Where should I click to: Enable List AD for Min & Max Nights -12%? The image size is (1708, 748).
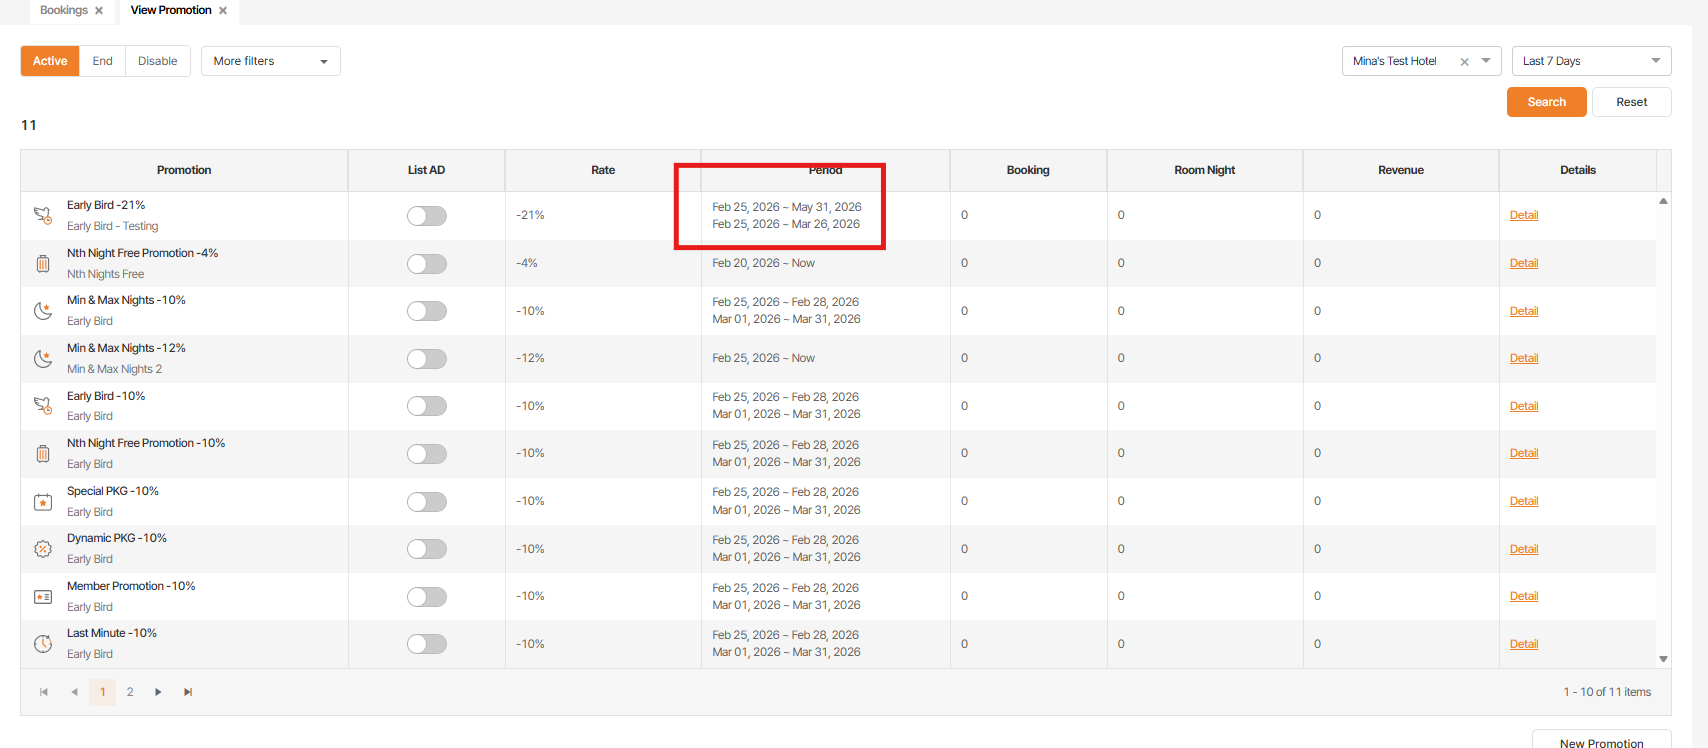point(426,359)
